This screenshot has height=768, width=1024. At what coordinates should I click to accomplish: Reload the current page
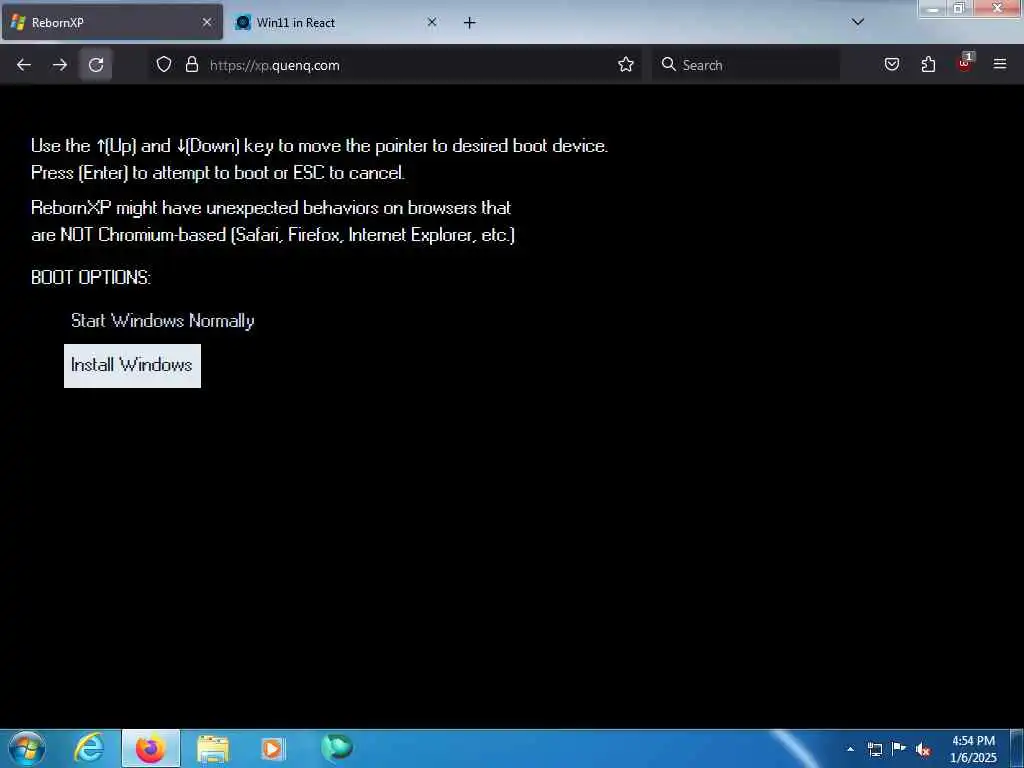(96, 65)
